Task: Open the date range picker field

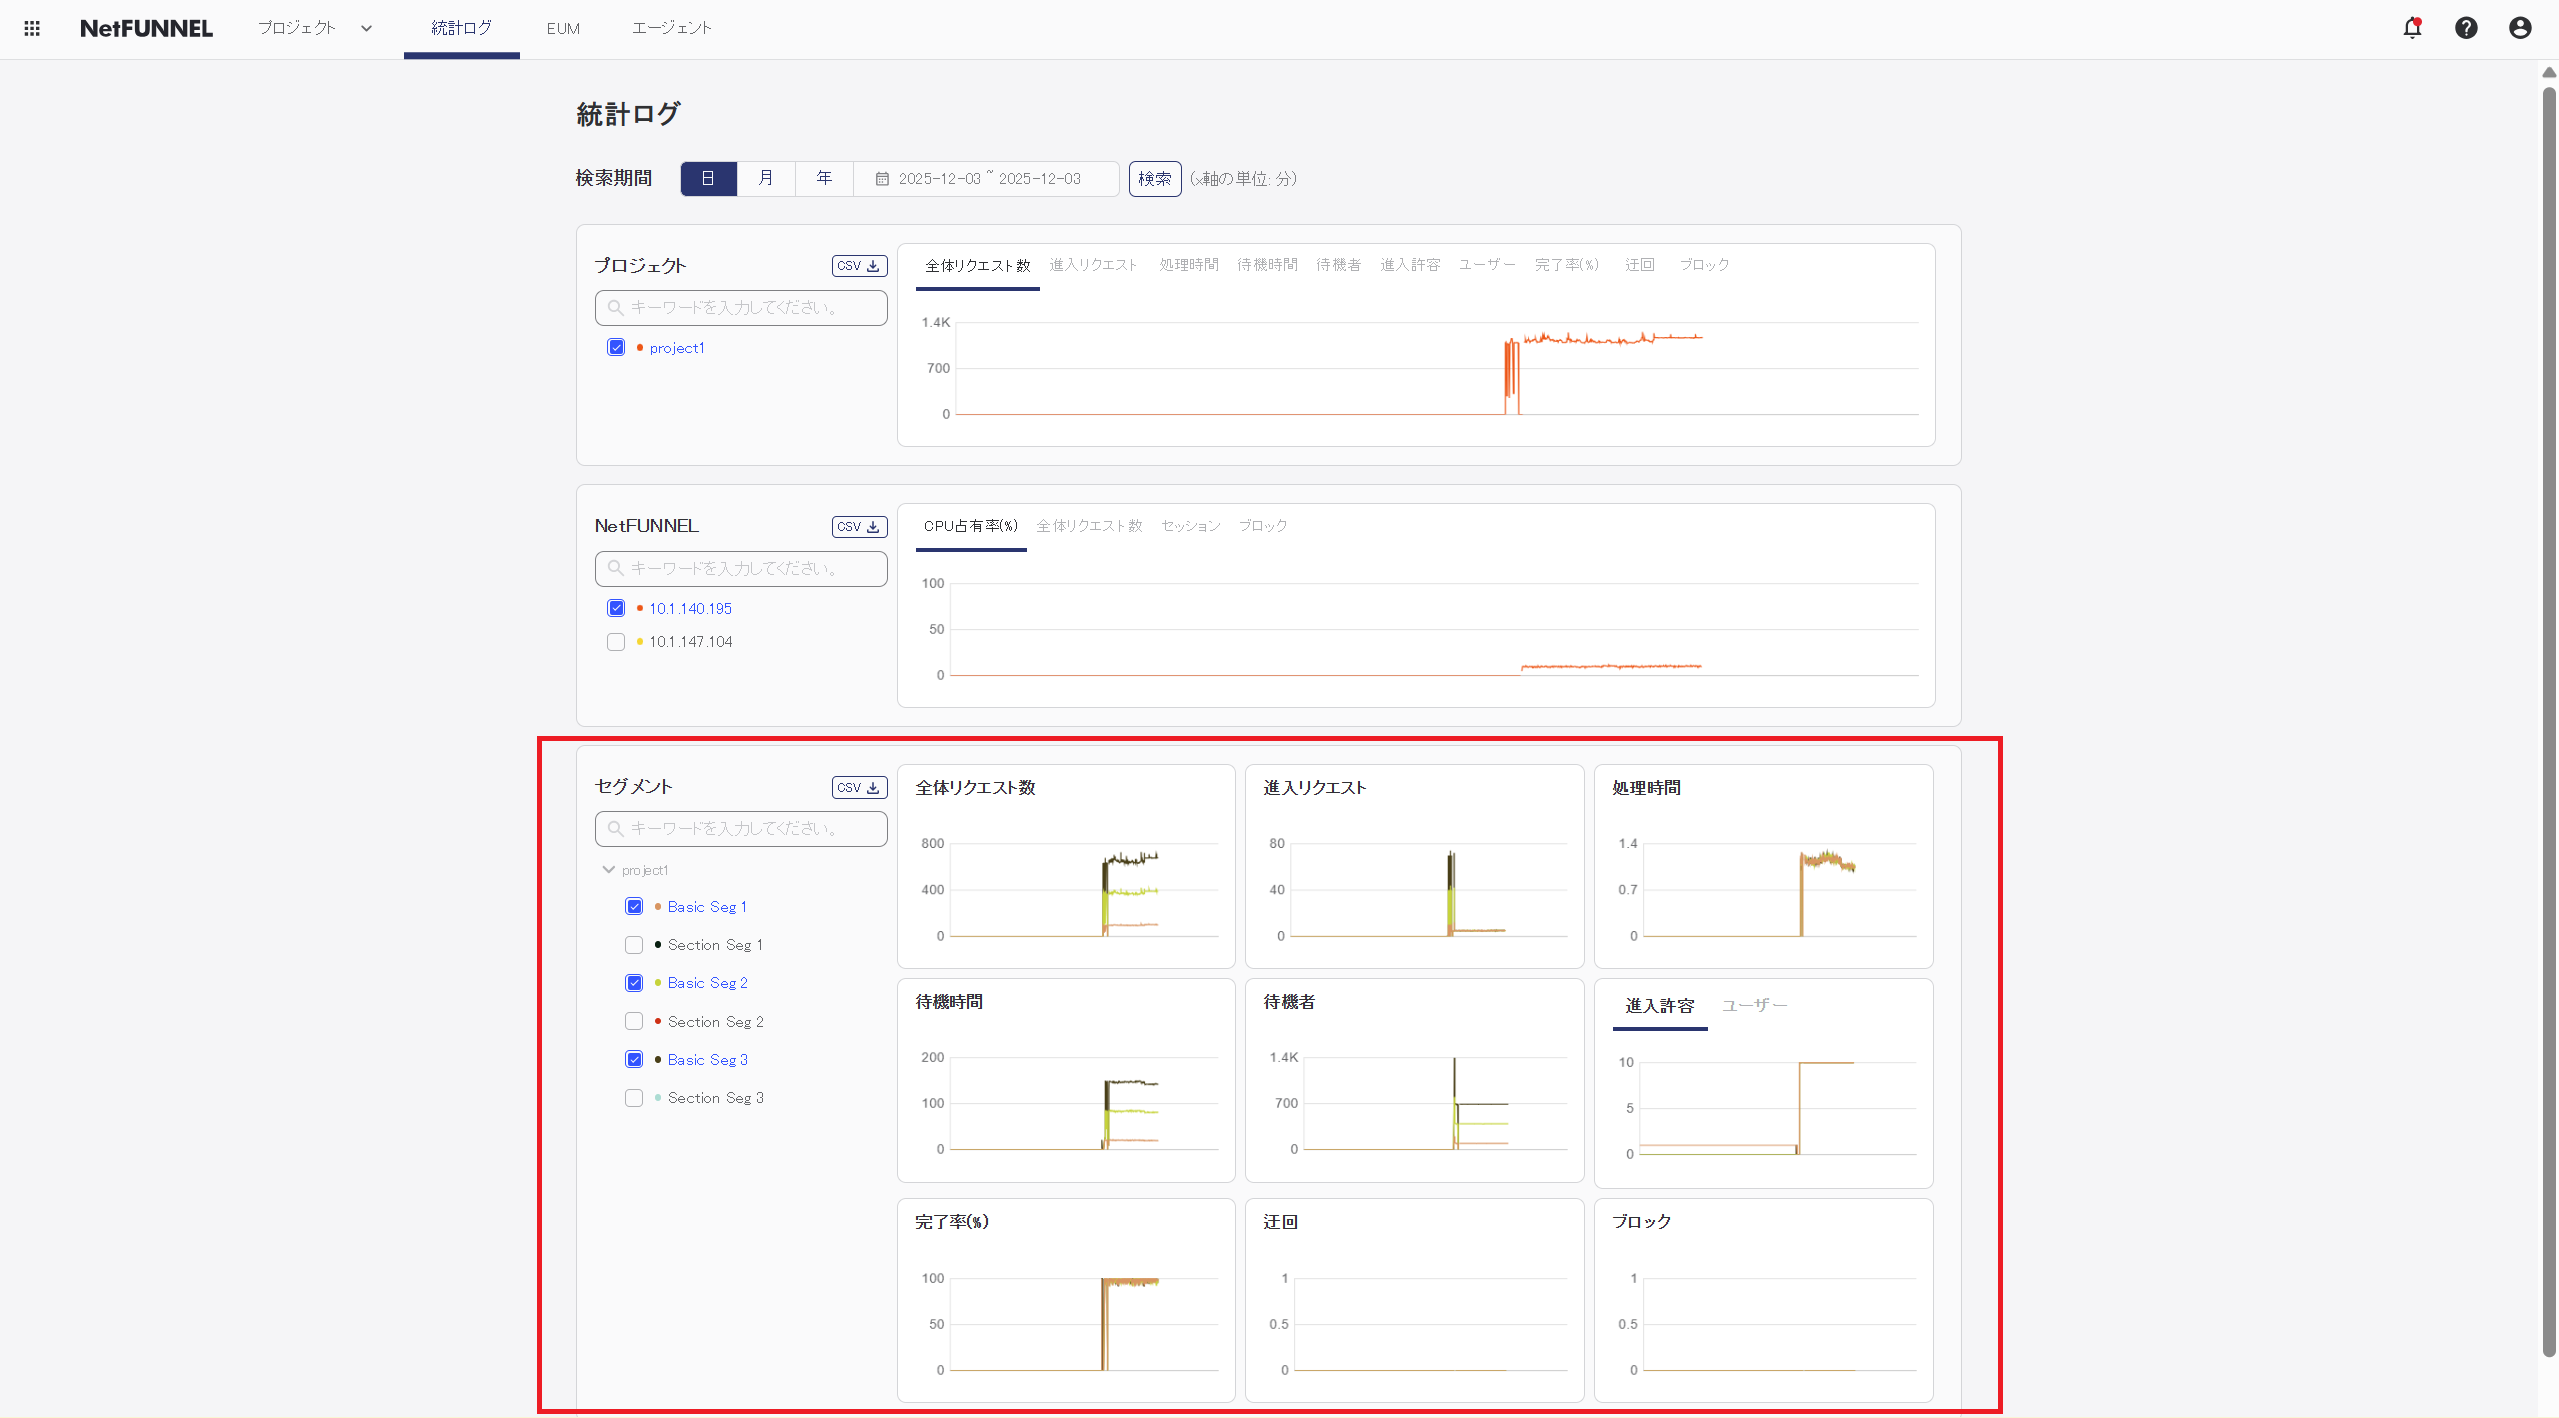Action: [988, 178]
